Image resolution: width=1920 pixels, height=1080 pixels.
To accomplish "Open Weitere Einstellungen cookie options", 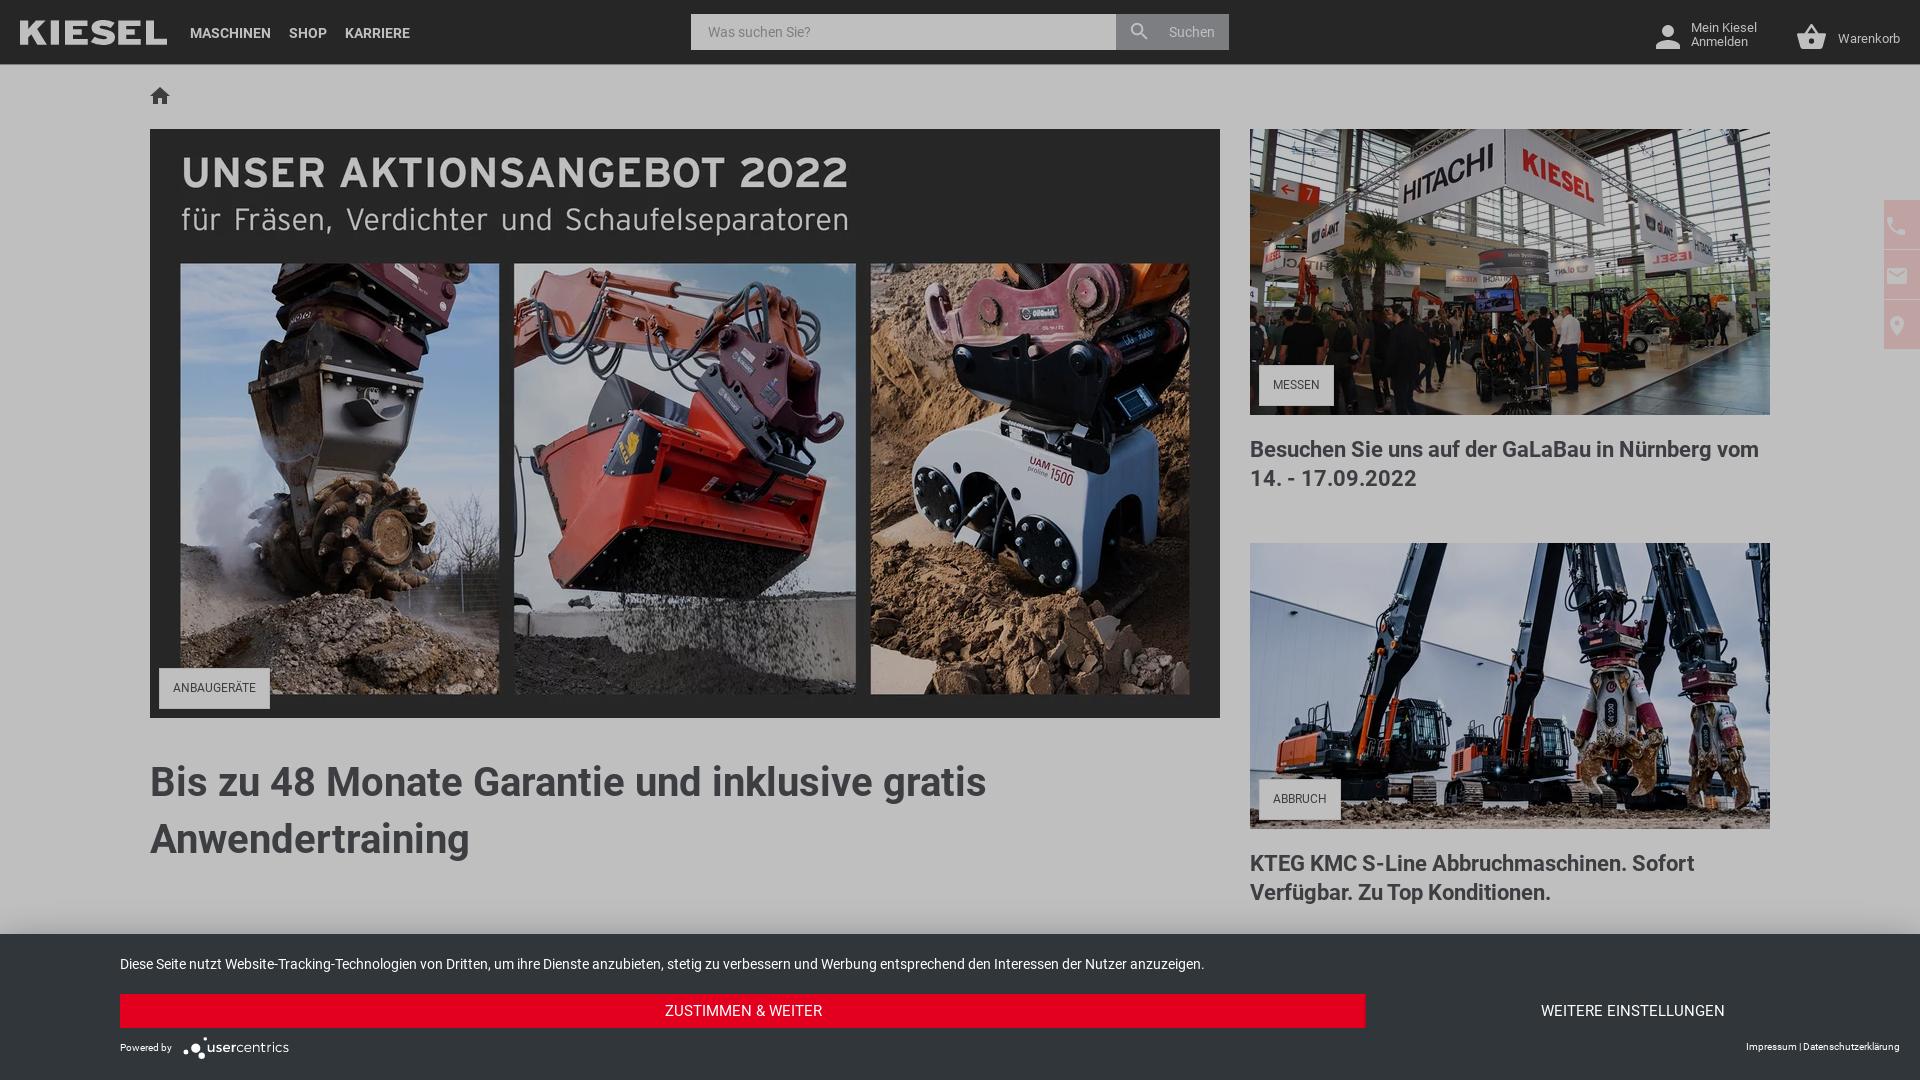I will click(1632, 1011).
